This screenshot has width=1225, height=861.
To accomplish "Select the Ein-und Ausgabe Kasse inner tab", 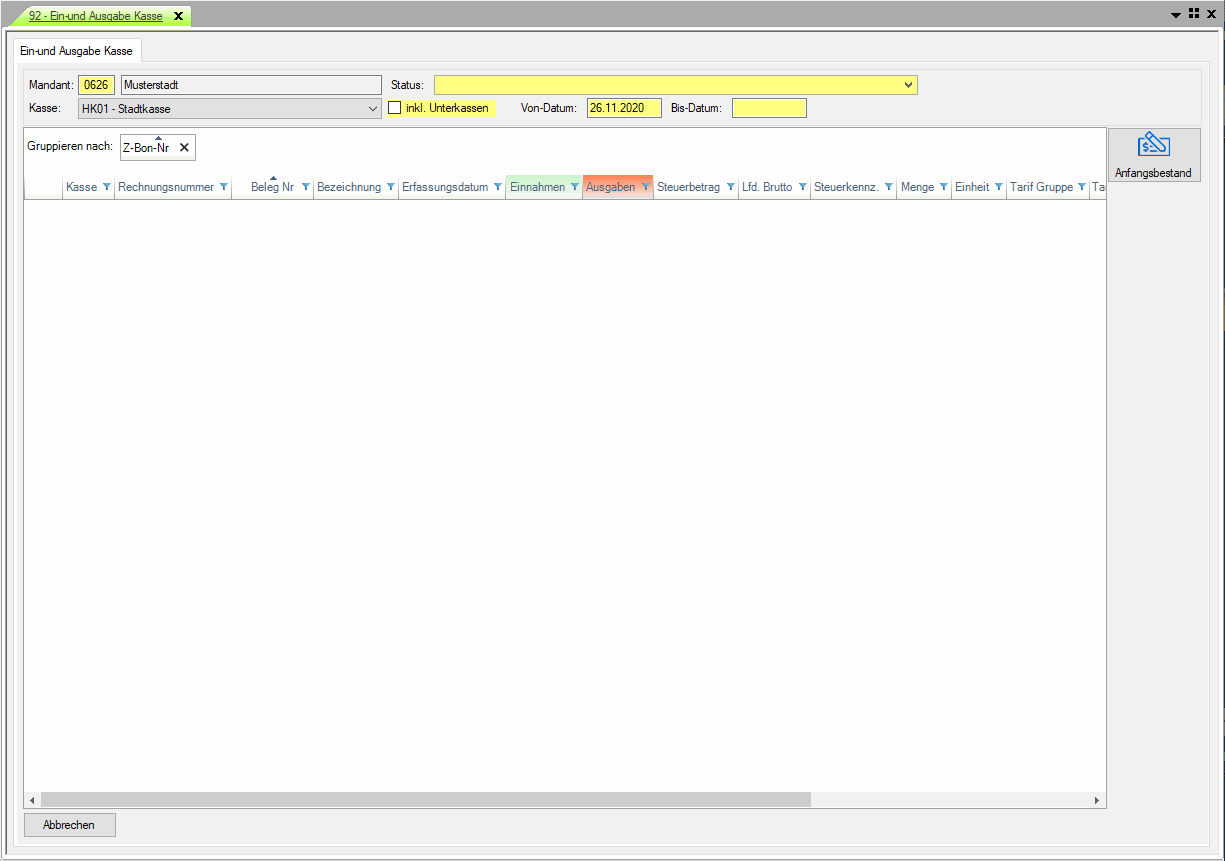I will coord(76,50).
